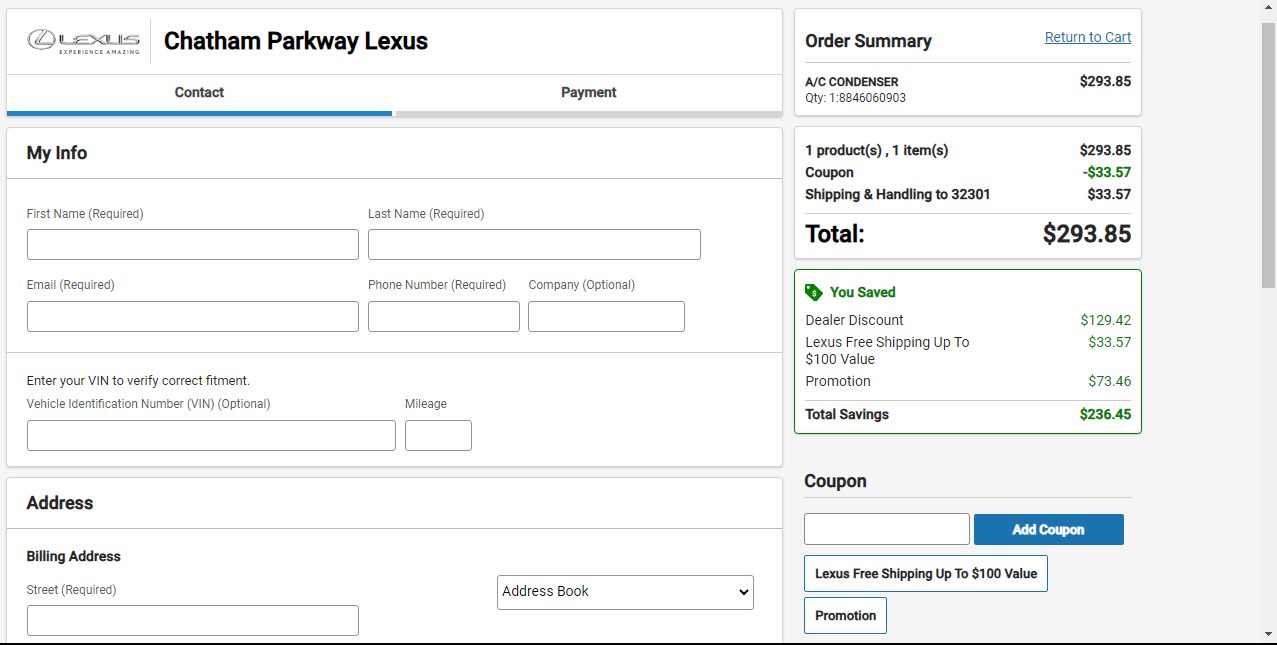Click the Promotion $73.46 savings amount
The image size is (1277, 645).
[x=1110, y=381]
